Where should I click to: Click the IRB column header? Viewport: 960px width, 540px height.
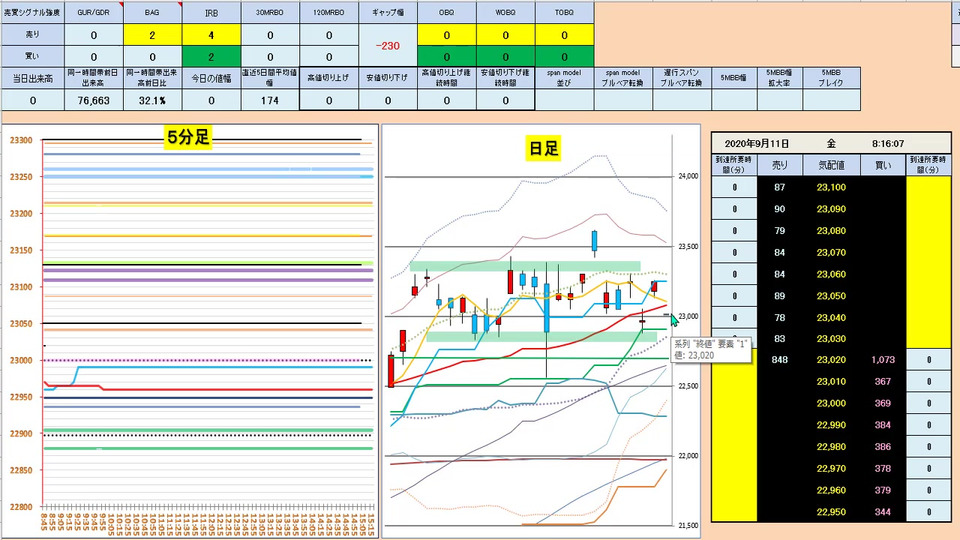pyautogui.click(x=211, y=12)
